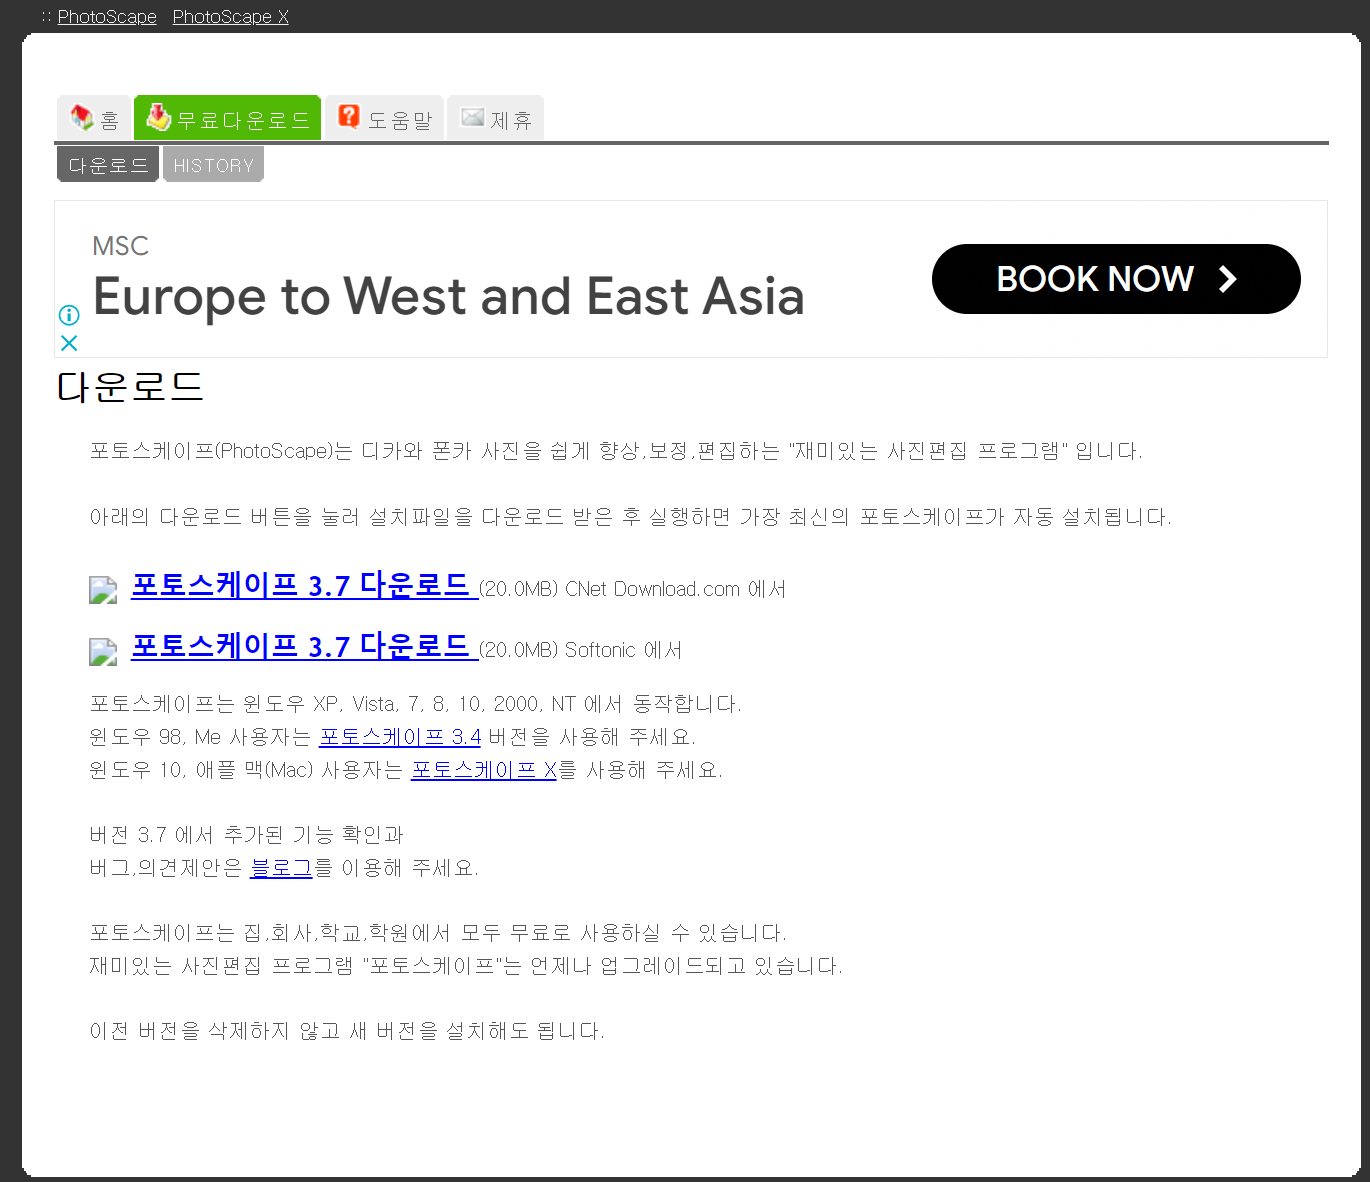Image resolution: width=1370 pixels, height=1182 pixels.
Task: Click the envelope icon on 제휴 tab
Action: coord(472,117)
